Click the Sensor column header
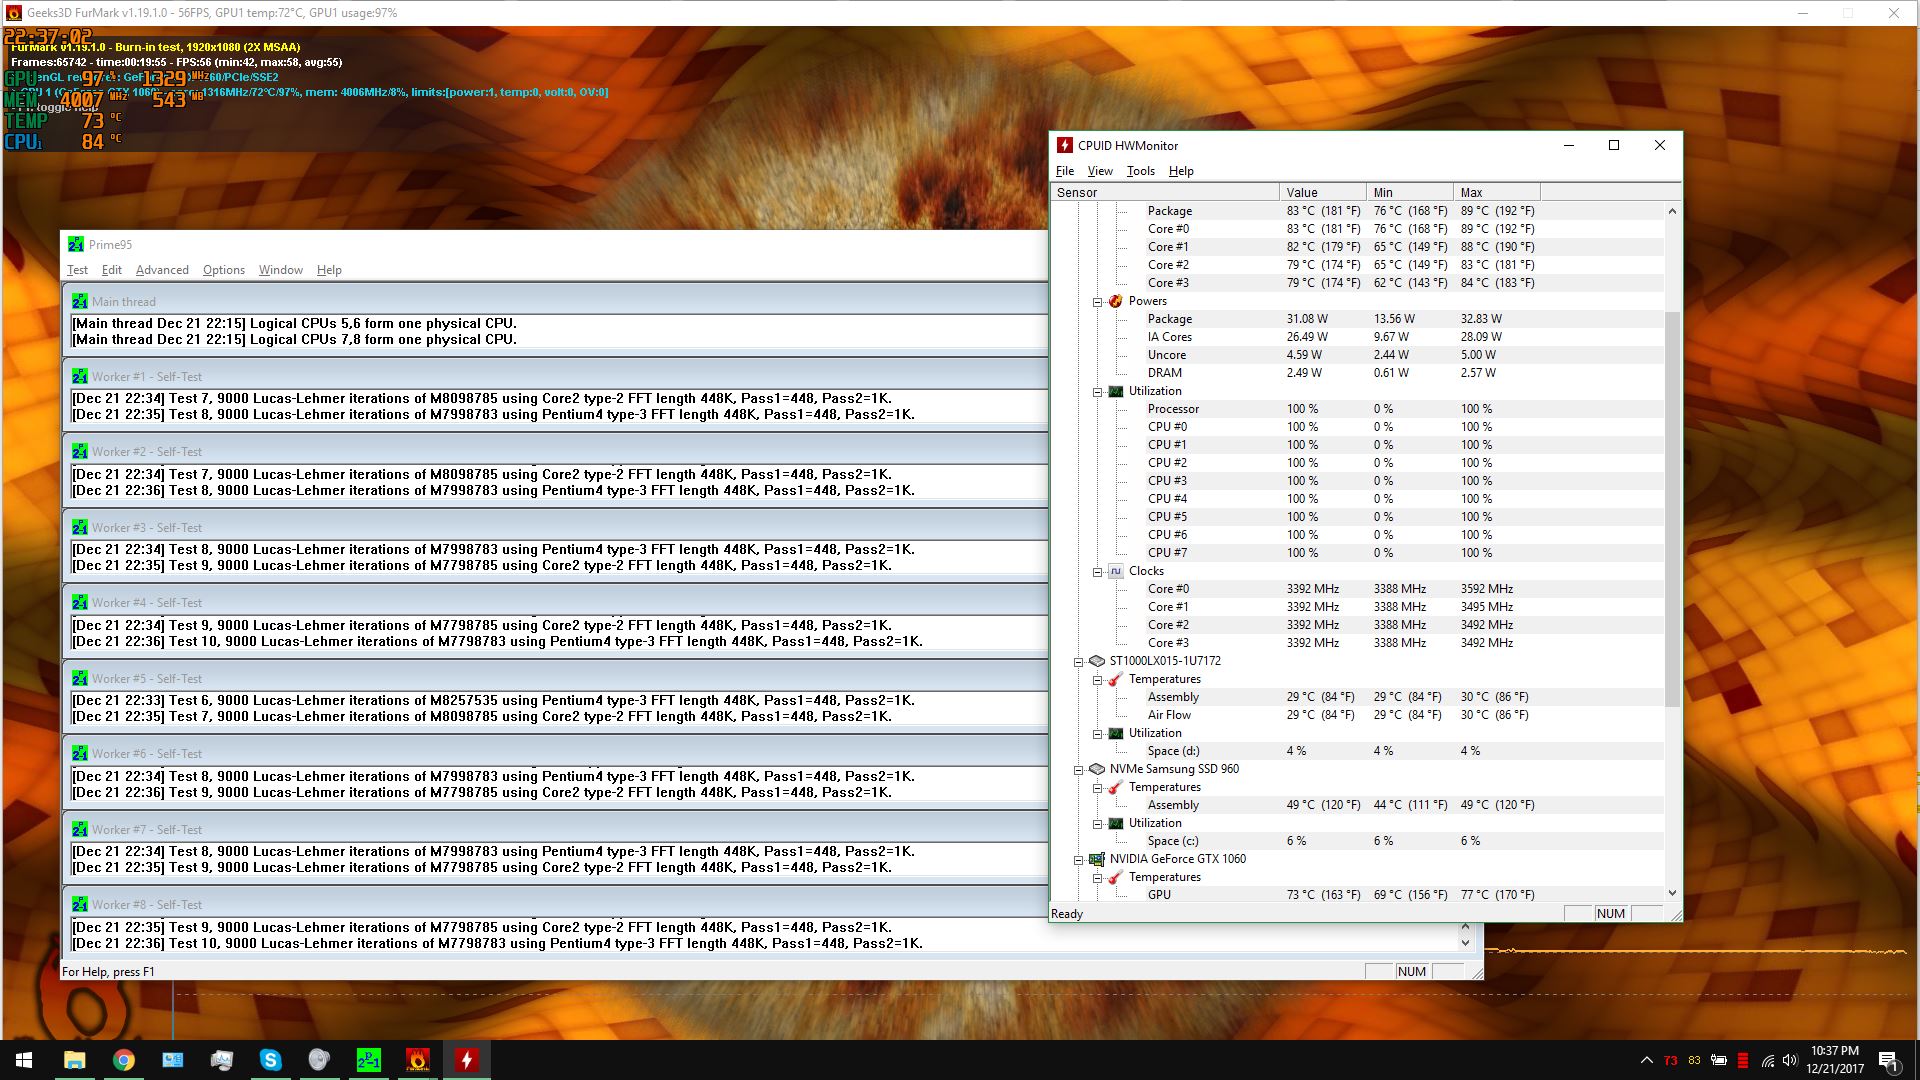1920x1080 pixels. pos(1165,192)
